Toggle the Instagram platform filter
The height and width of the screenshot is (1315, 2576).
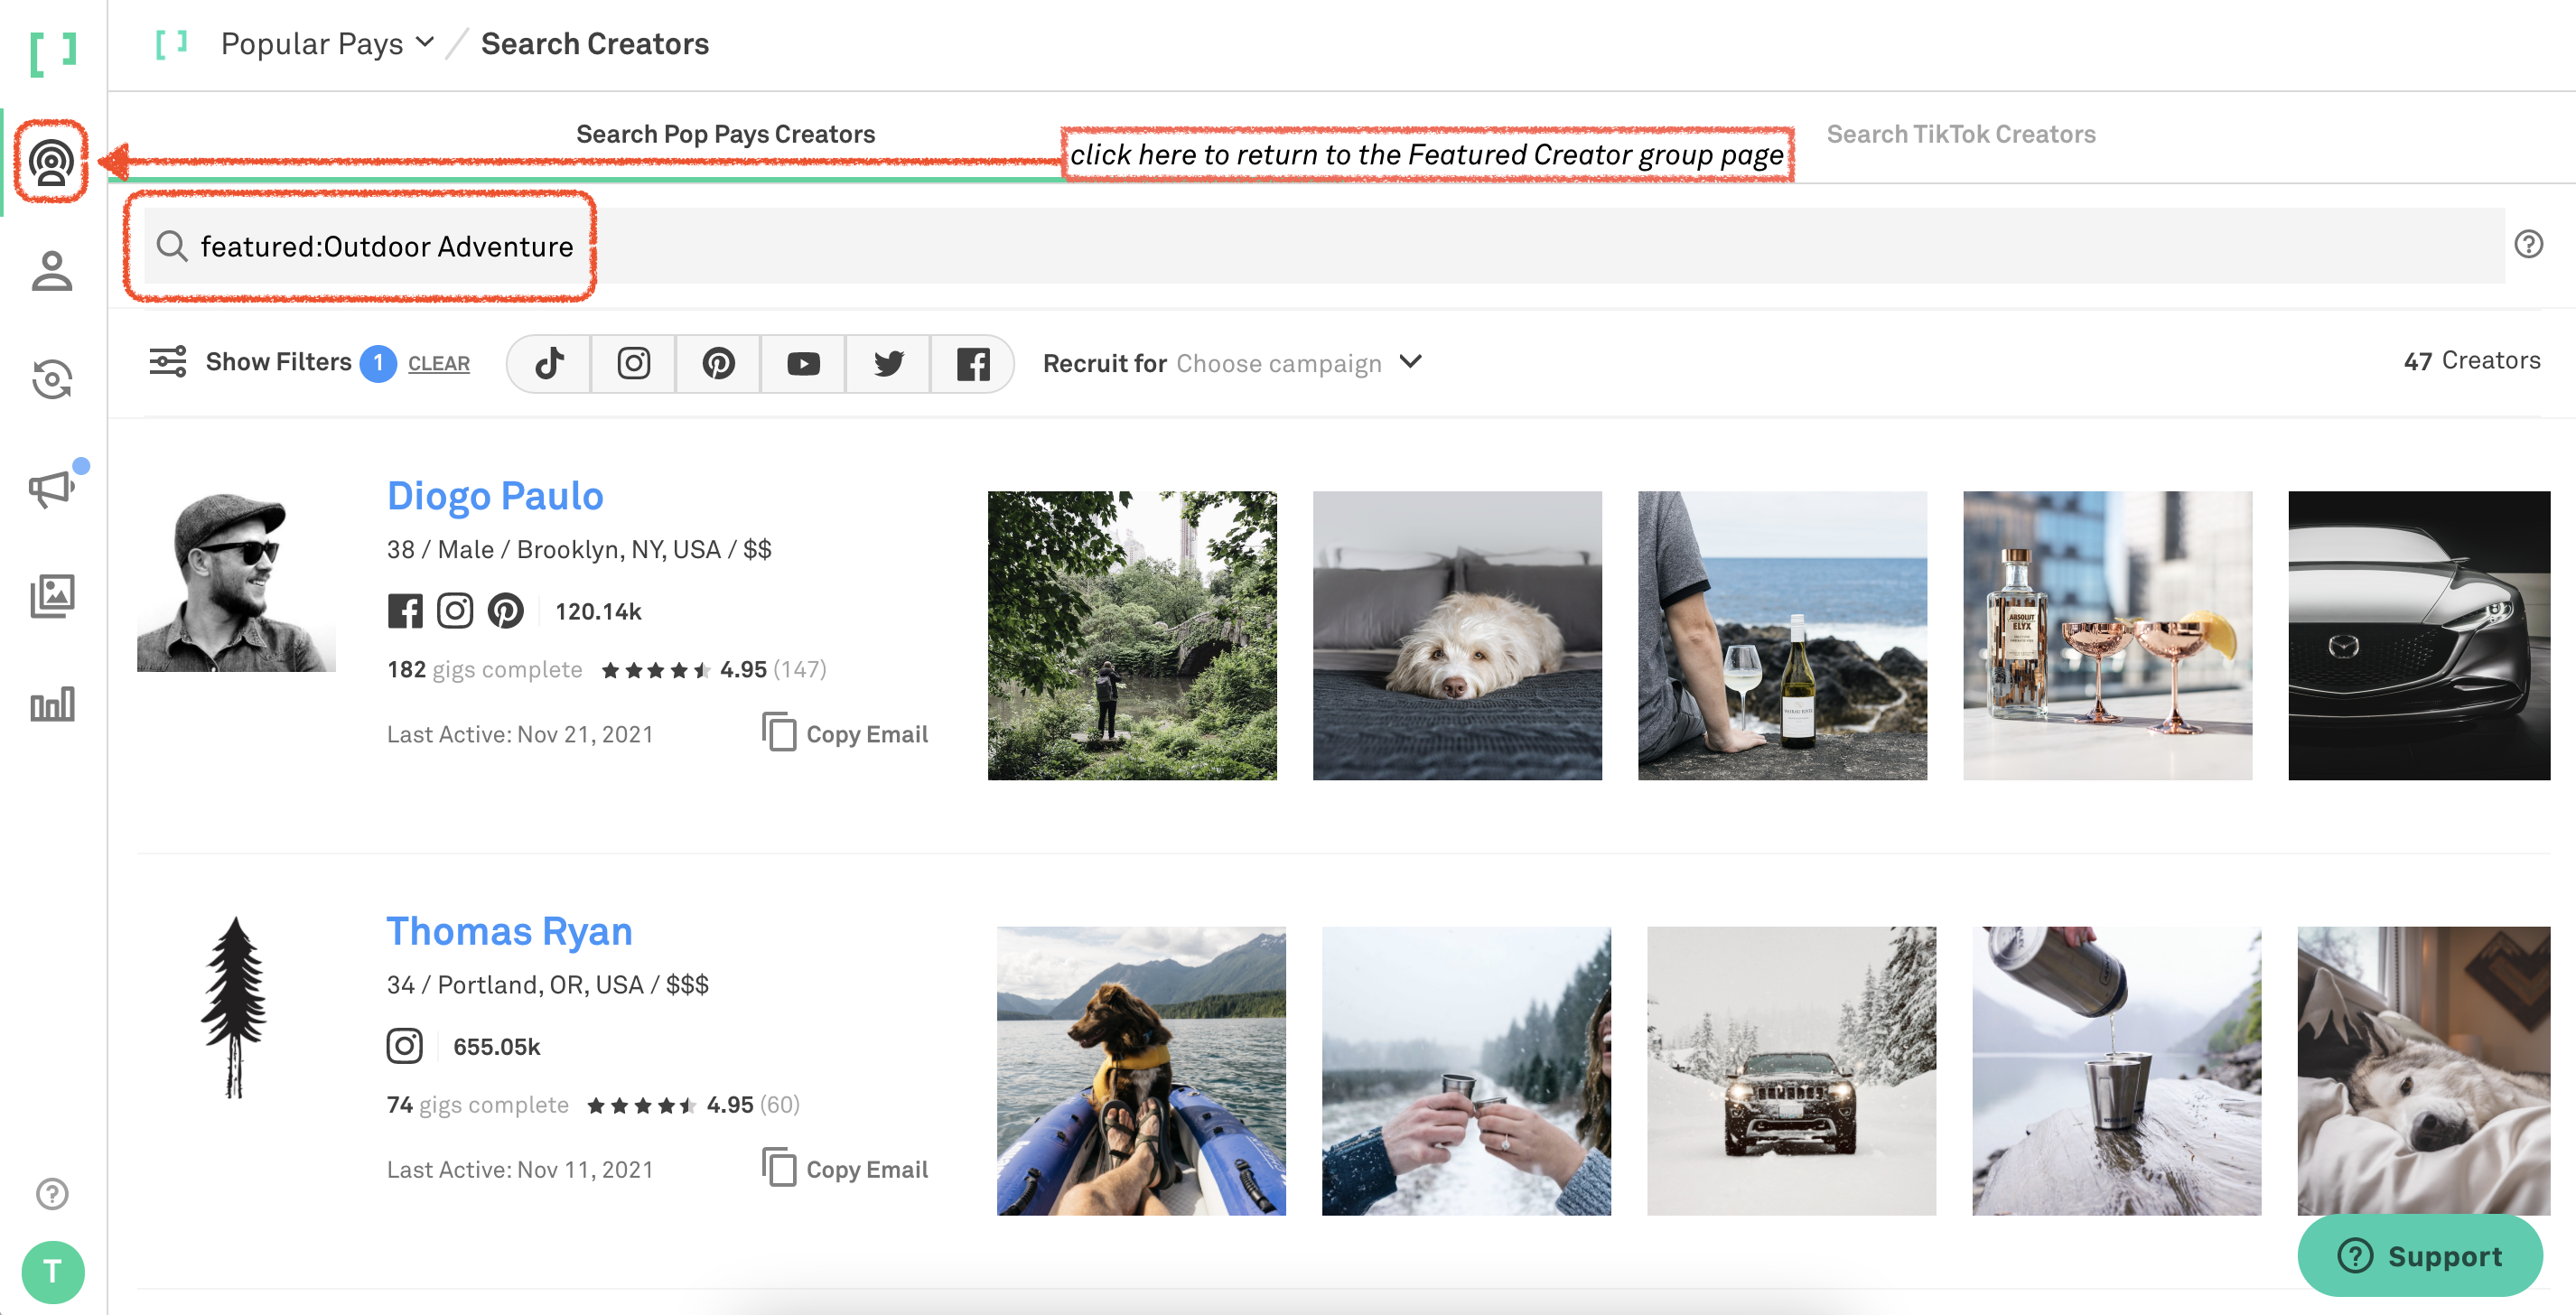633,363
